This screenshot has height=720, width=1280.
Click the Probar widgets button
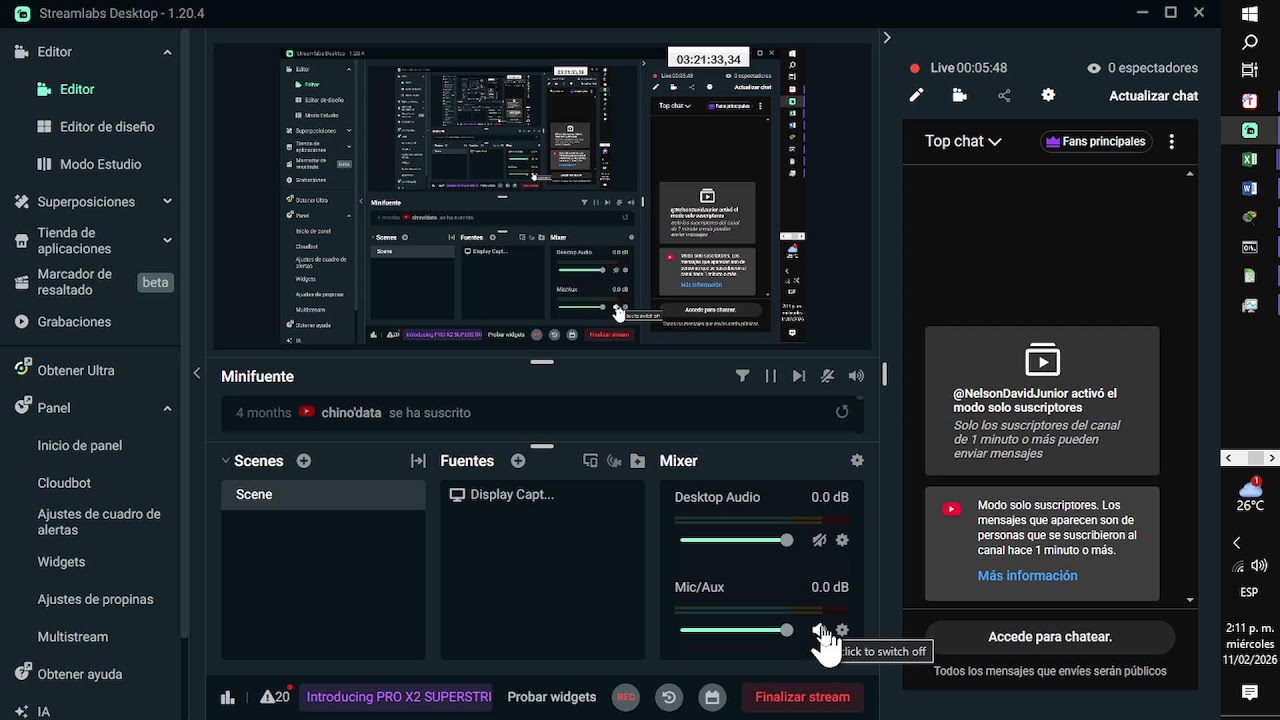(x=551, y=697)
